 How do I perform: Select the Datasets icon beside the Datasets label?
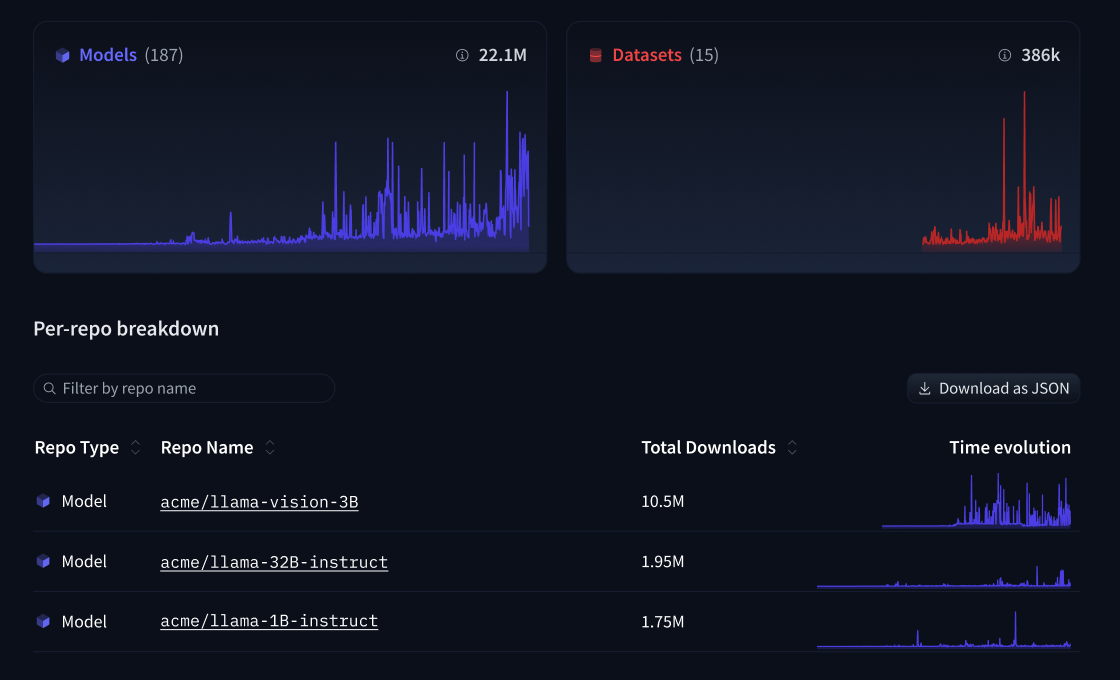(x=595, y=55)
